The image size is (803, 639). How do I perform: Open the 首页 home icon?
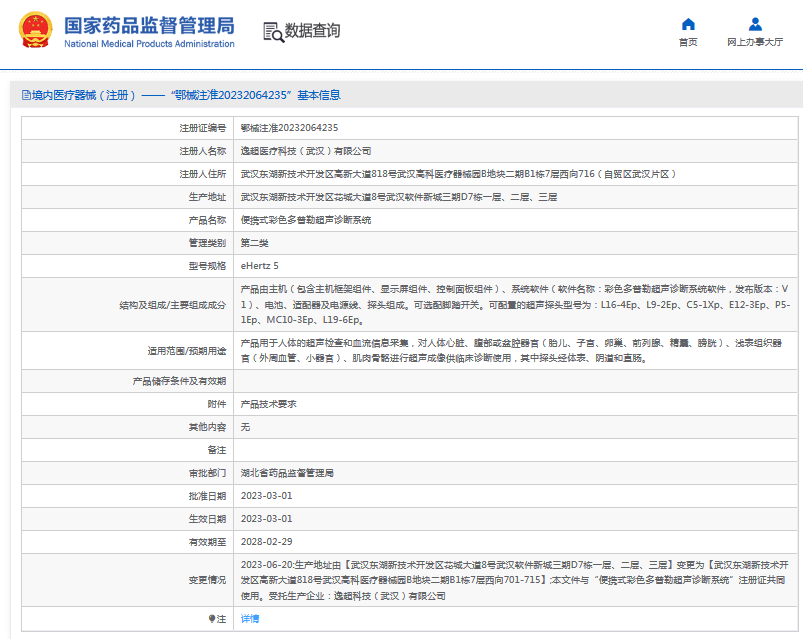(688, 24)
